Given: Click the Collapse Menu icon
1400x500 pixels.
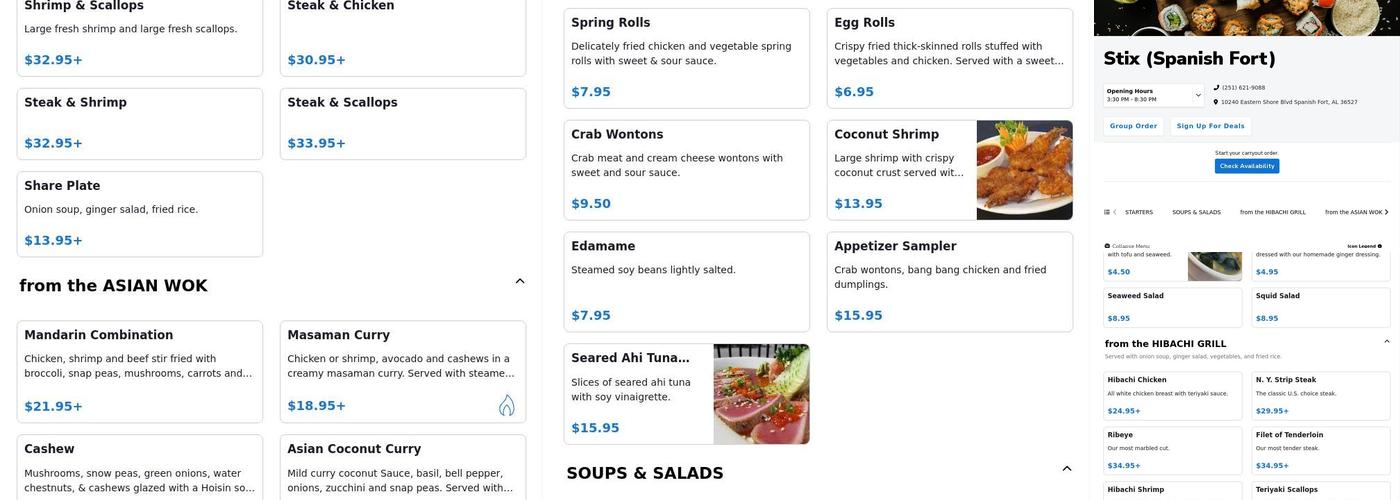Looking at the screenshot, I should (x=1107, y=246).
